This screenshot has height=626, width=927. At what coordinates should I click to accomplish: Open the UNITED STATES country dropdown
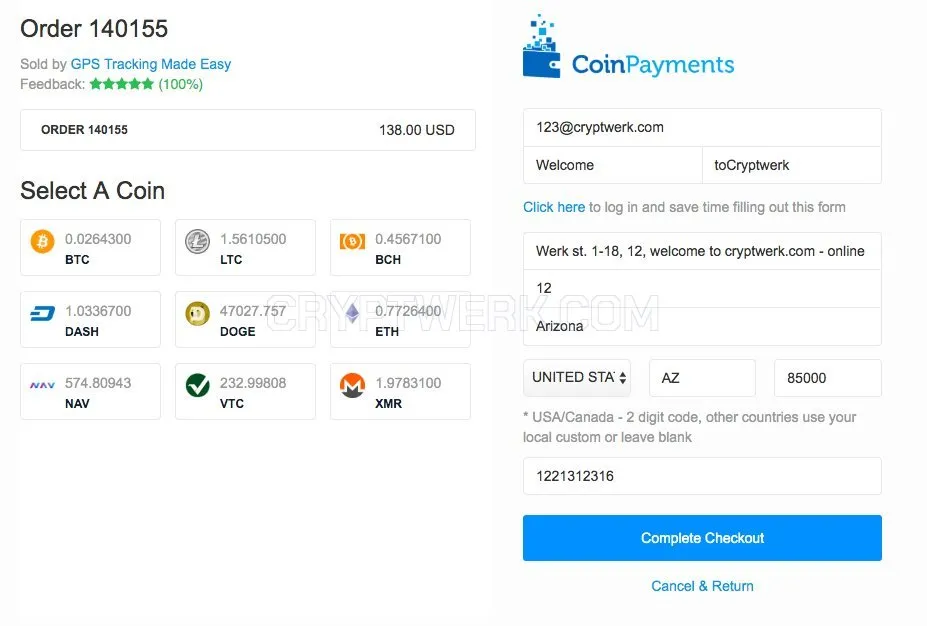pyautogui.click(x=577, y=377)
